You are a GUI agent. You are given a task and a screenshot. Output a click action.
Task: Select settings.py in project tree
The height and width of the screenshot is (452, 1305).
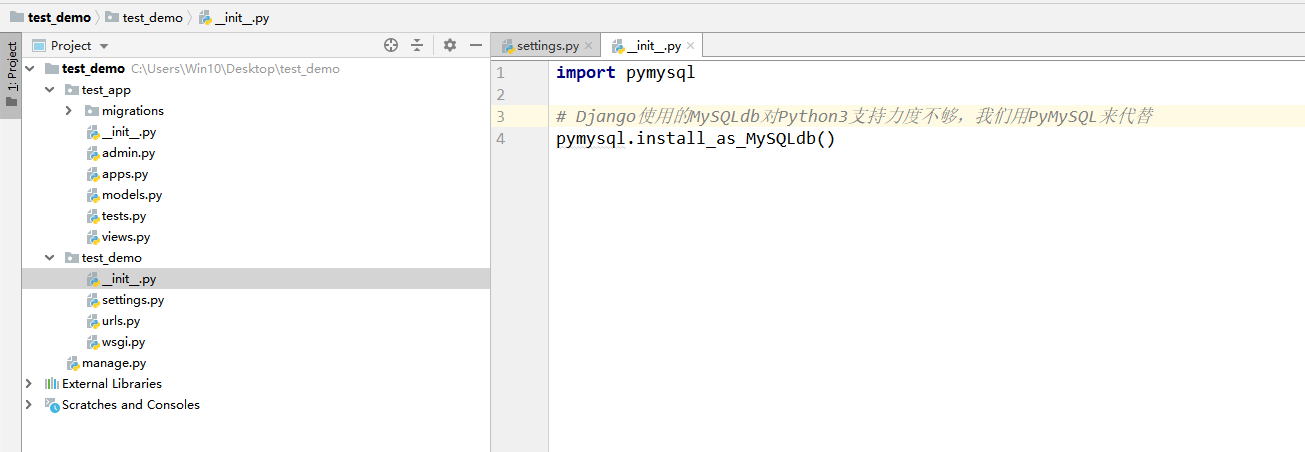(x=133, y=300)
